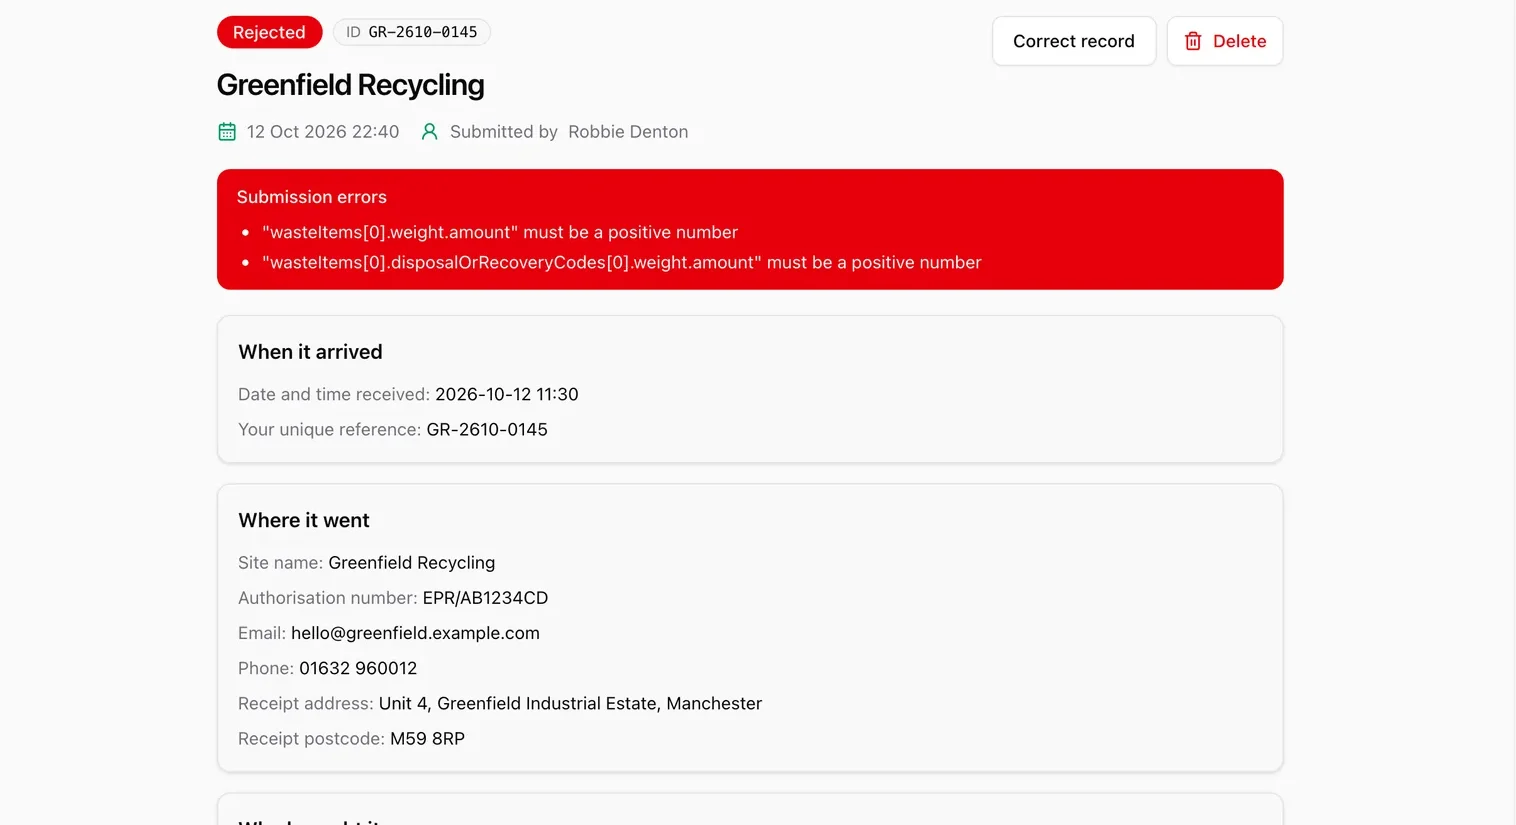The width and height of the screenshot is (1516, 825).
Task: Click the Where it went heading
Action: pyautogui.click(x=304, y=520)
